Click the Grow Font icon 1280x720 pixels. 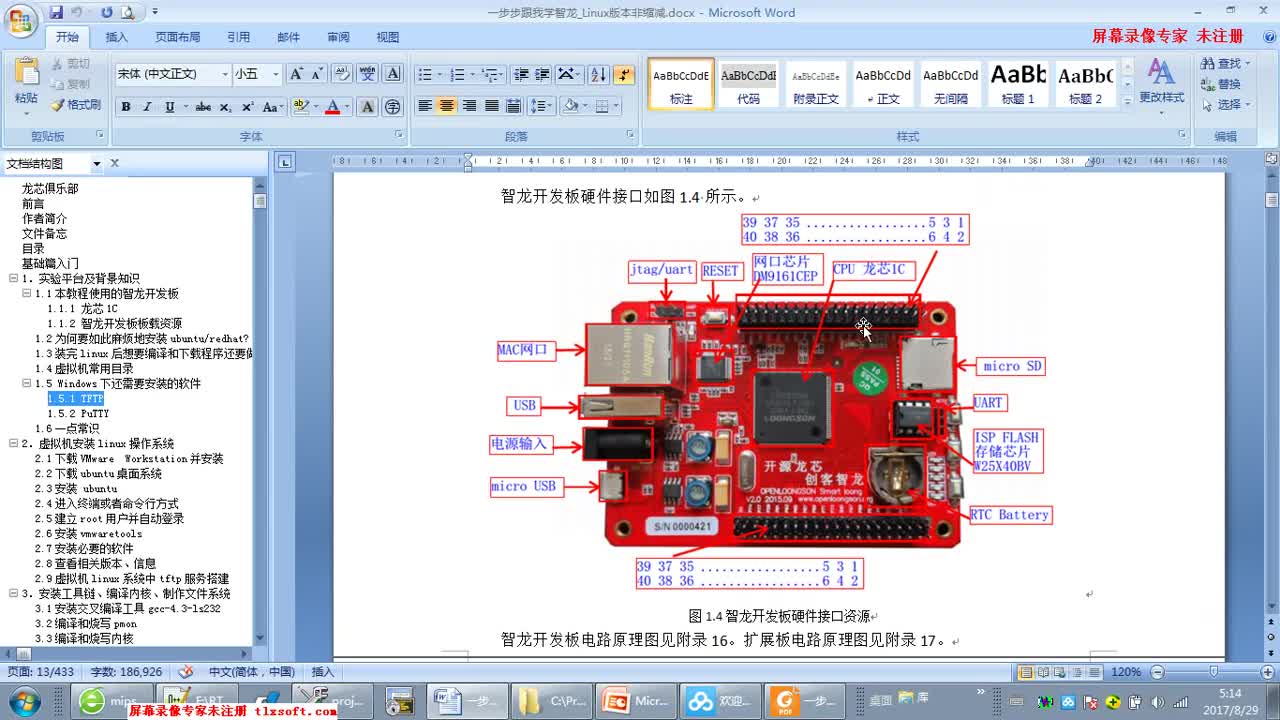(296, 74)
